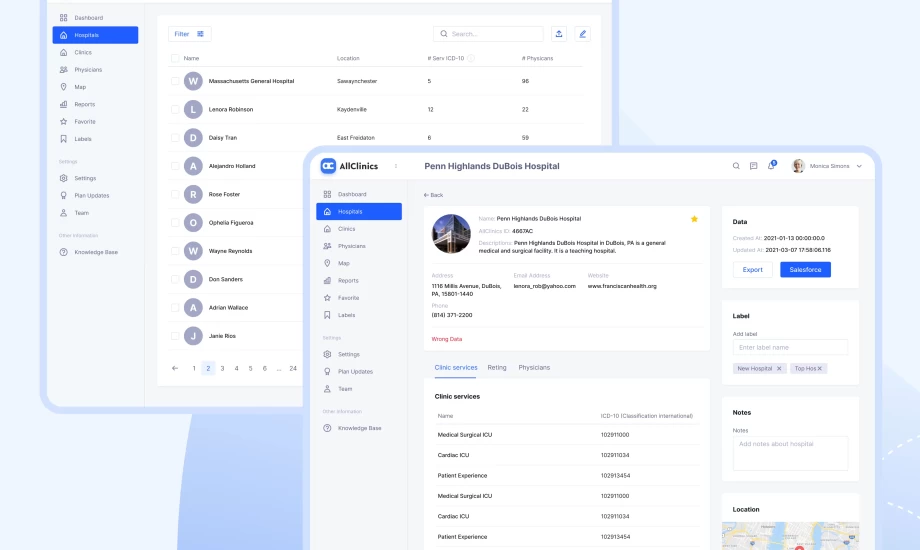Check the Wayne Reynolds row checkbox
This screenshot has width=920, height=550.
click(175, 251)
